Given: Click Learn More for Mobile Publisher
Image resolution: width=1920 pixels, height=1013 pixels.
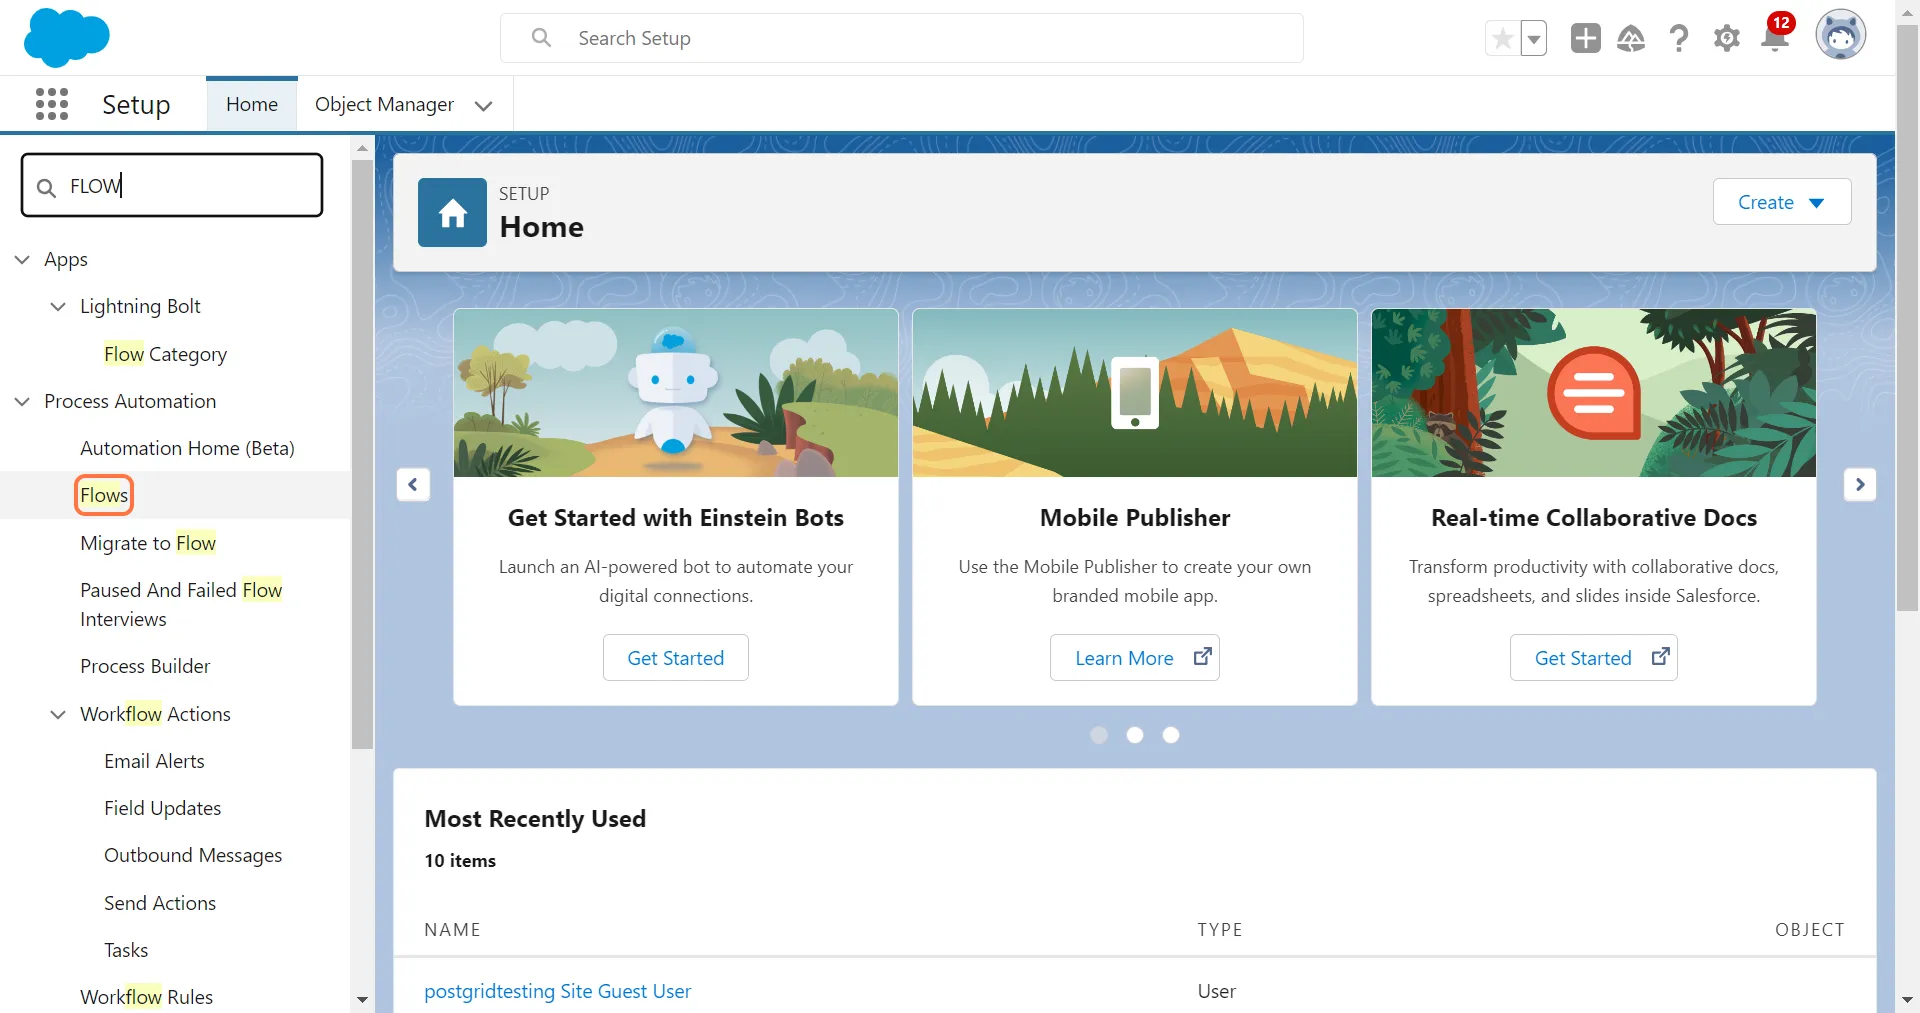Looking at the screenshot, I should point(1134,658).
